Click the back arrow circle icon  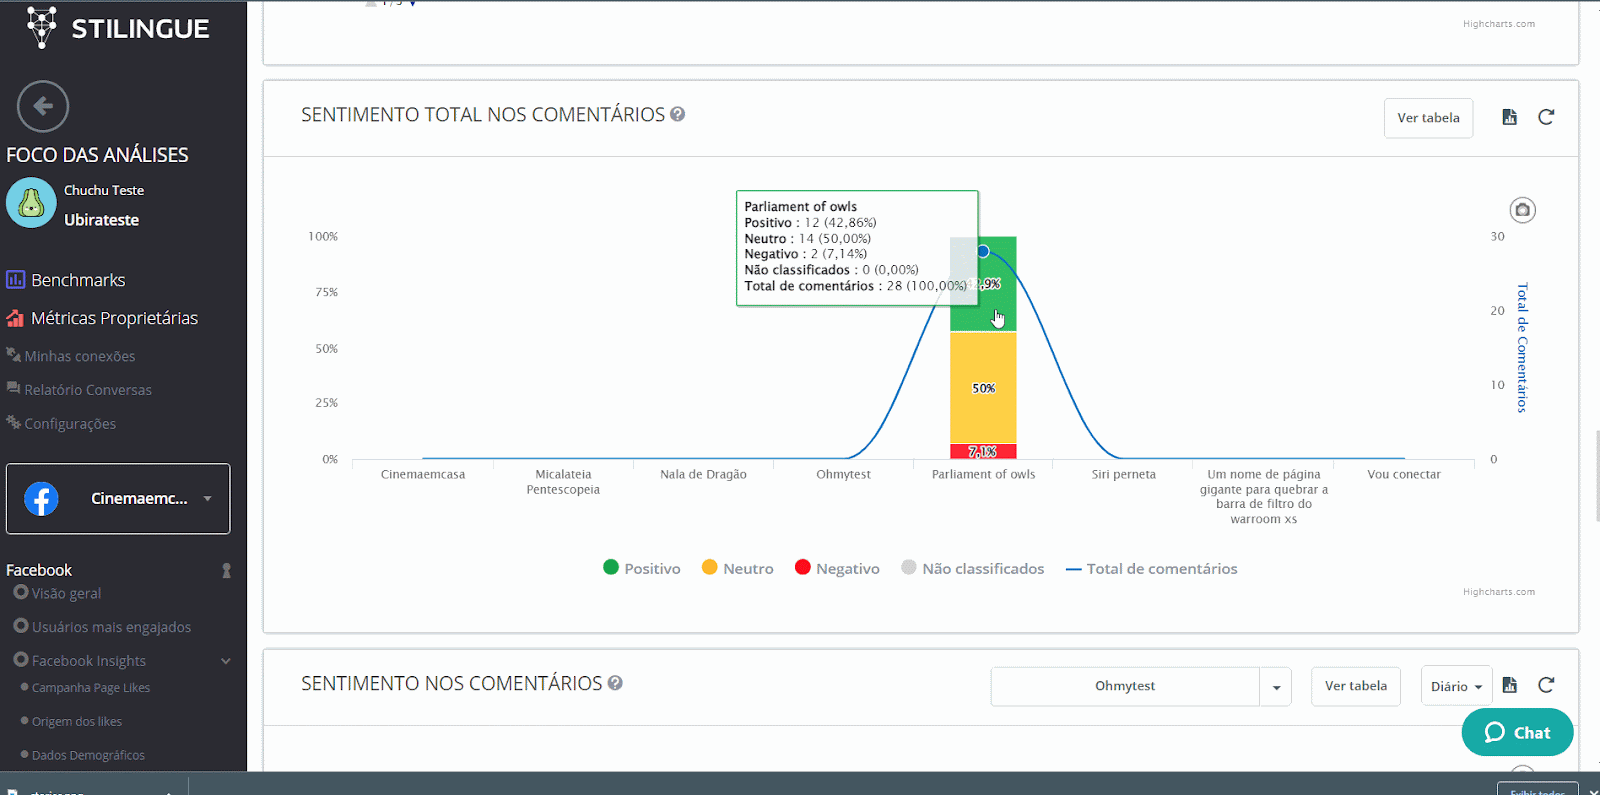pyautogui.click(x=43, y=106)
